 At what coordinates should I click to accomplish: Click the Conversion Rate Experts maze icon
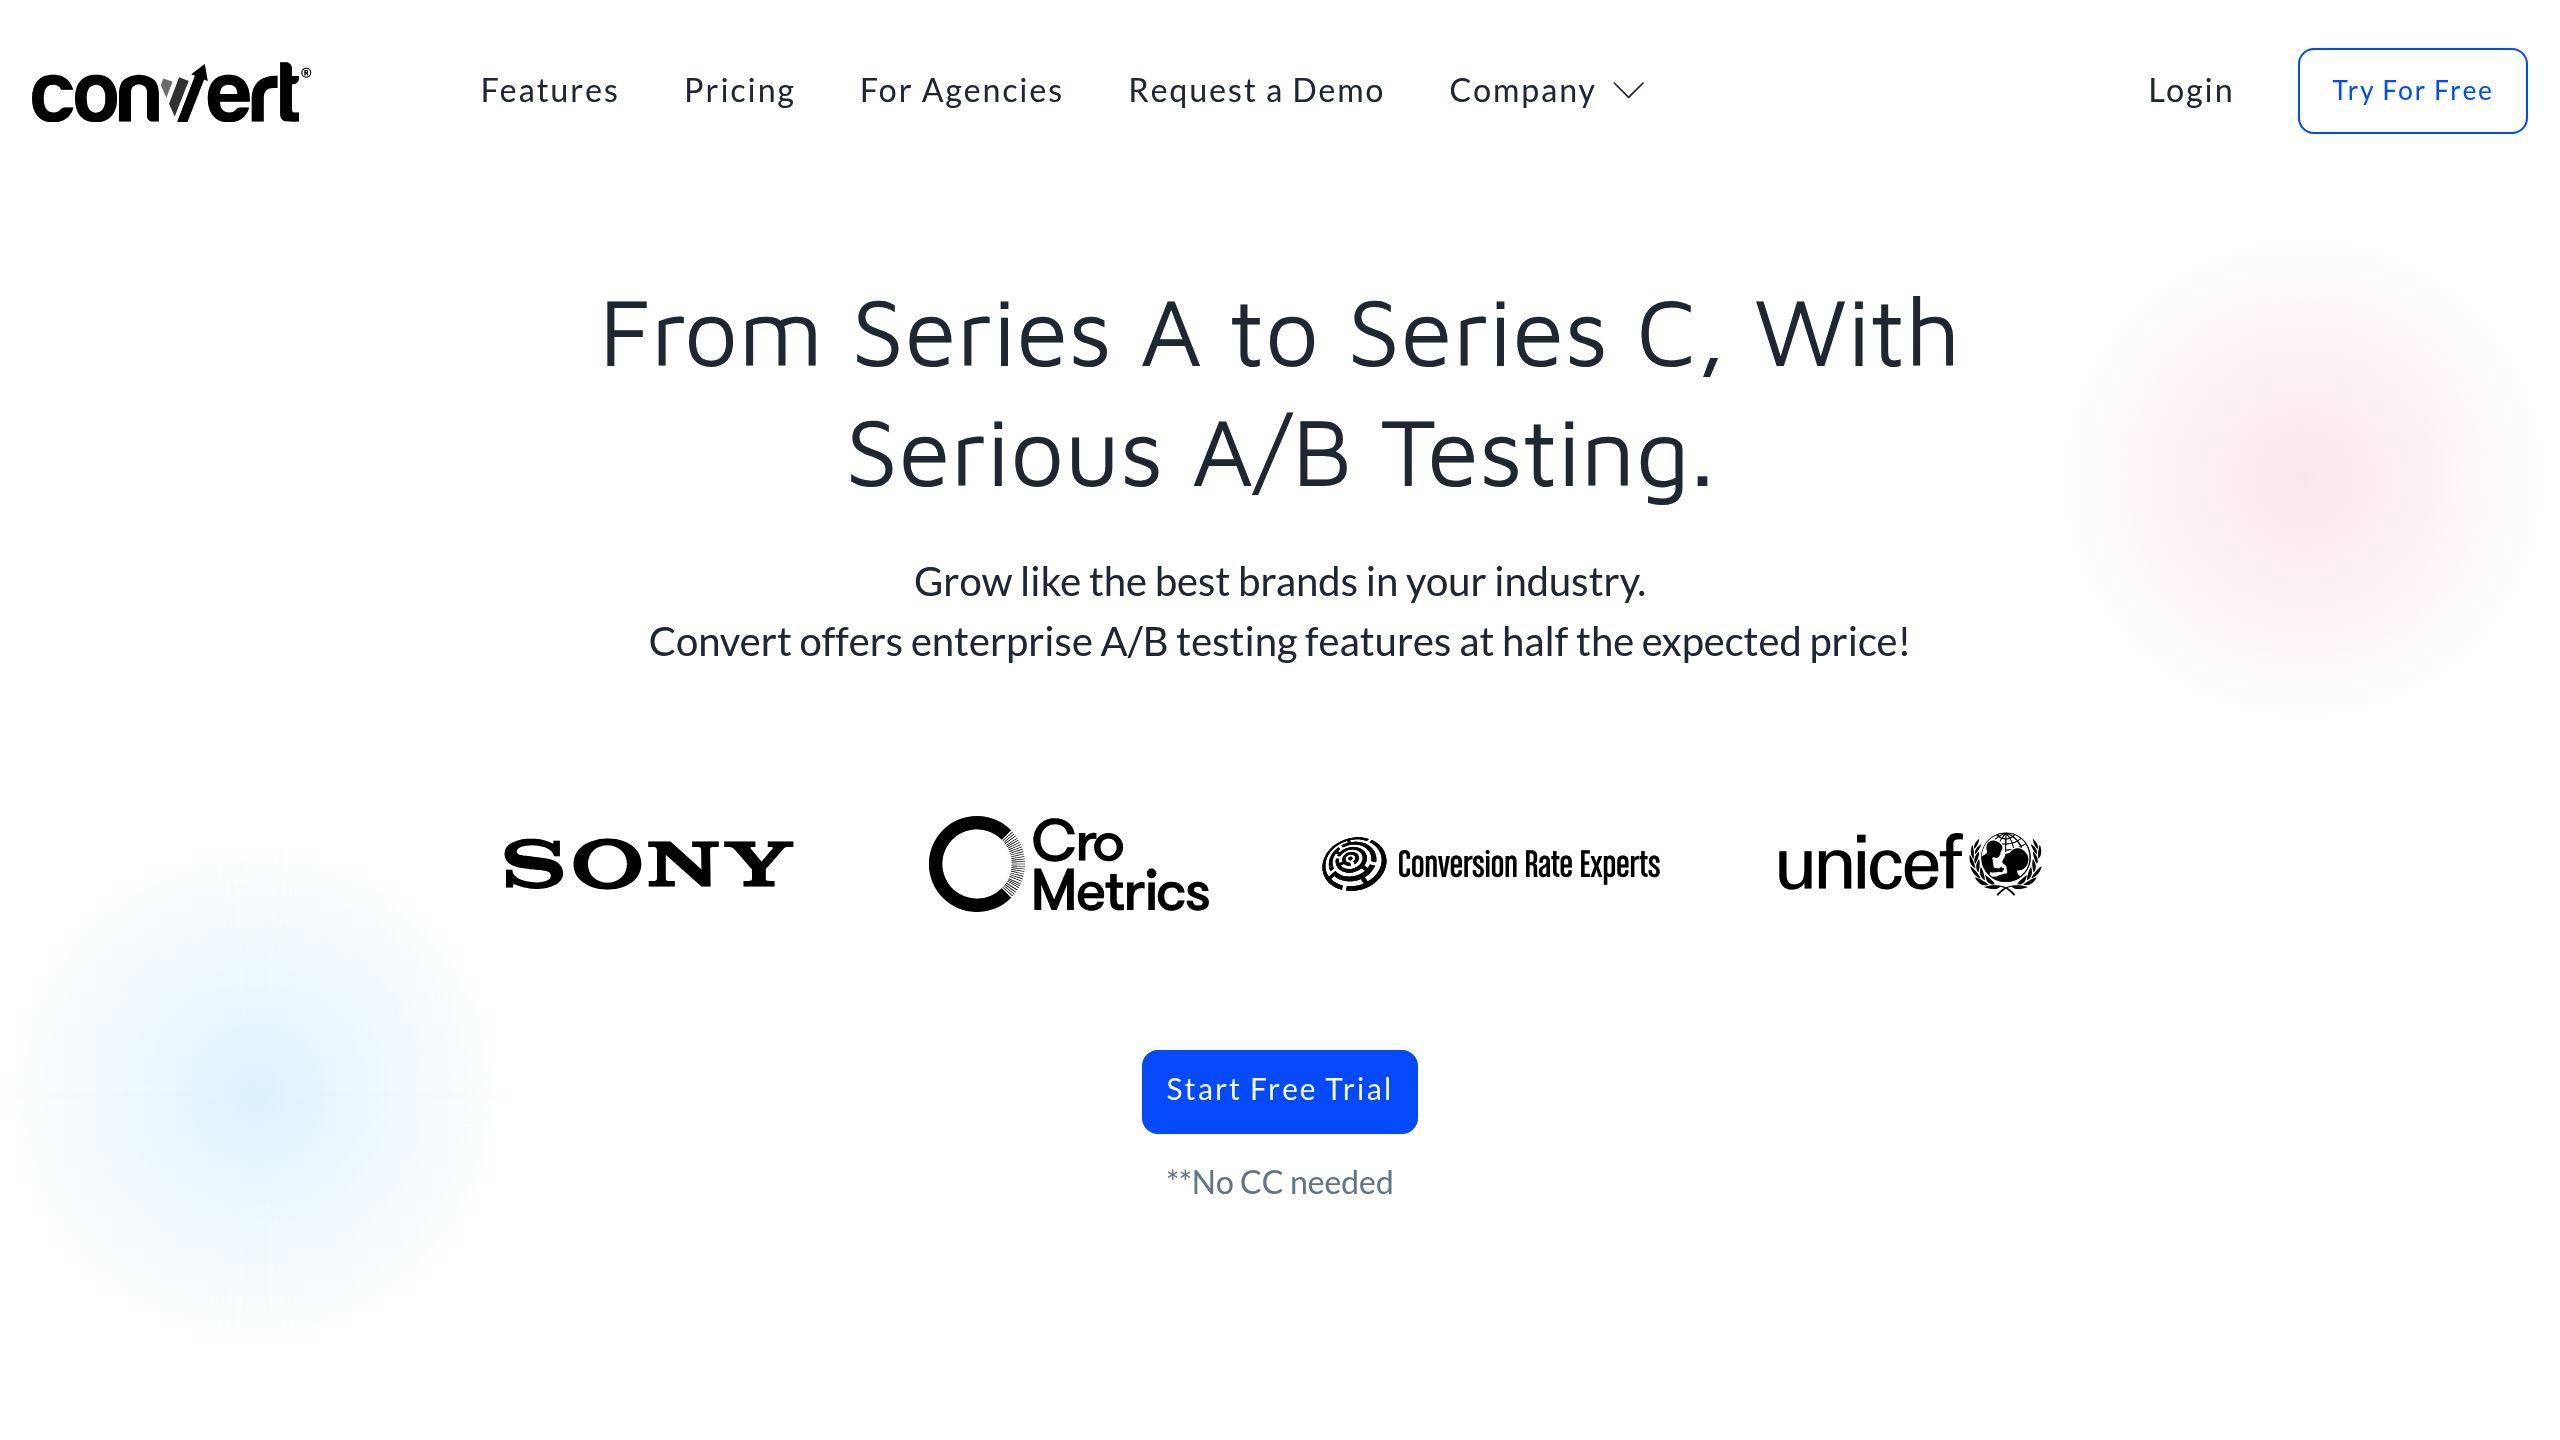click(1353, 864)
